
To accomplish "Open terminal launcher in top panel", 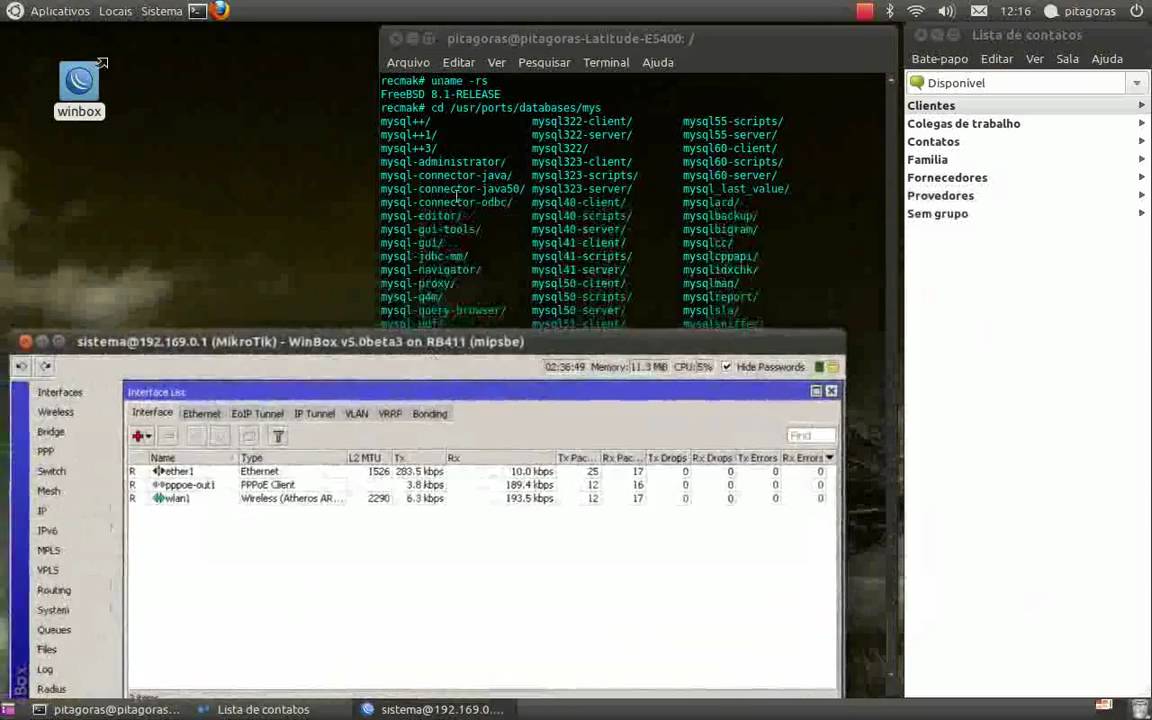I will tap(197, 11).
